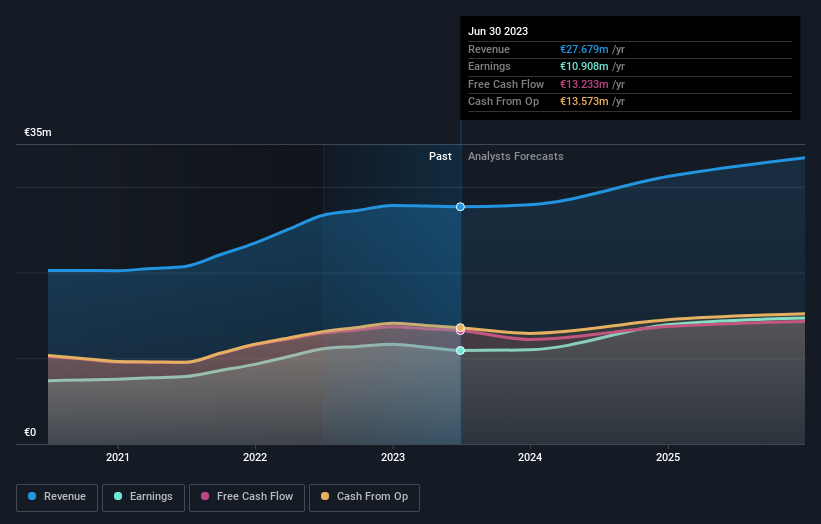Screen dimensions: 821x524
Task: Click the €0 y-axis label
Action: click(30, 432)
